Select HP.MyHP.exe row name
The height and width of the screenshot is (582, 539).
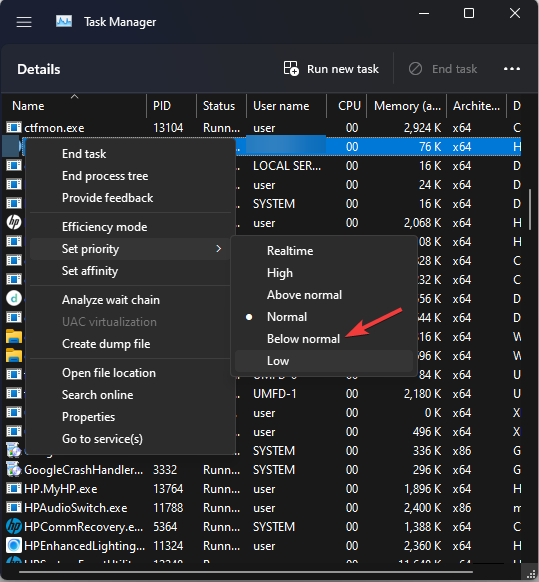pyautogui.click(x=61, y=488)
